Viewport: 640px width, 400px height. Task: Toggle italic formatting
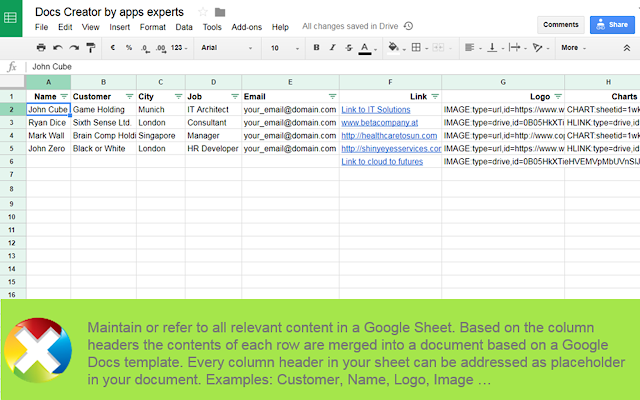pyautogui.click(x=333, y=47)
